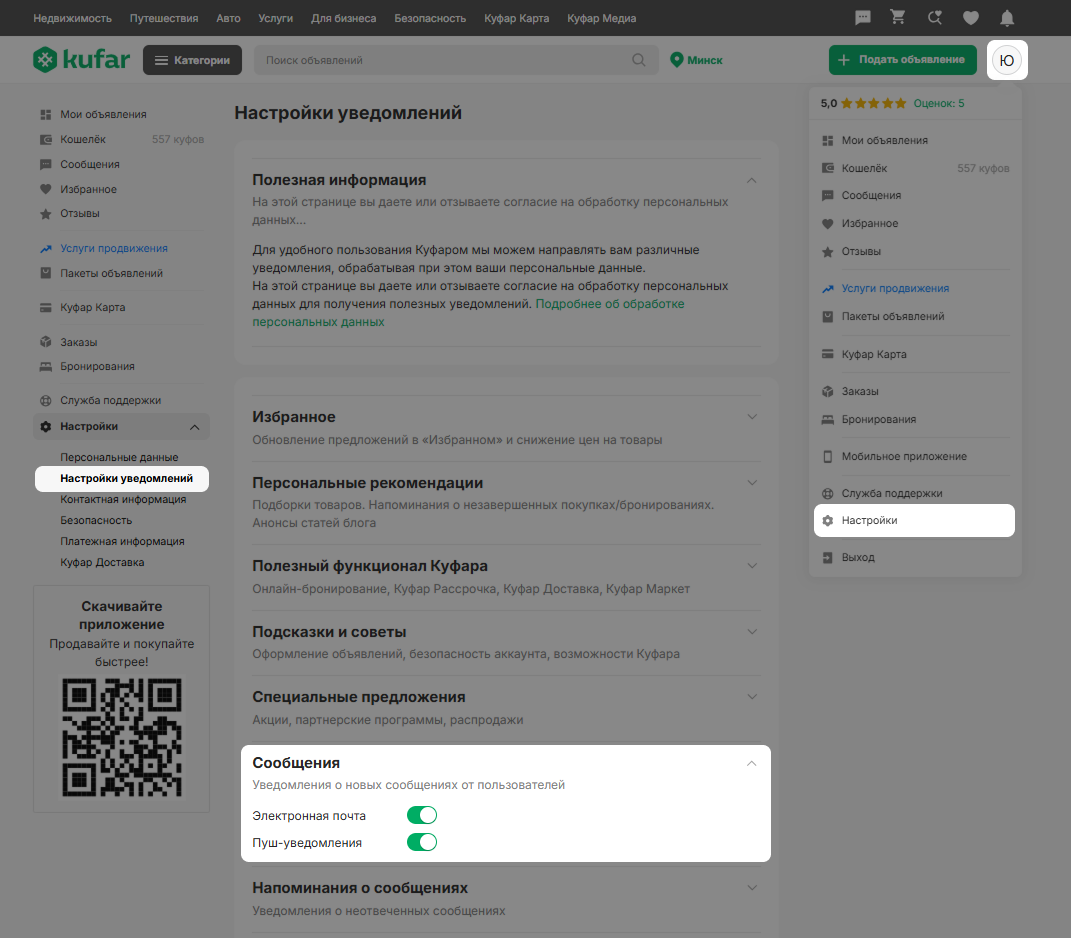Open Услуги in top menu

pyautogui.click(x=275, y=18)
